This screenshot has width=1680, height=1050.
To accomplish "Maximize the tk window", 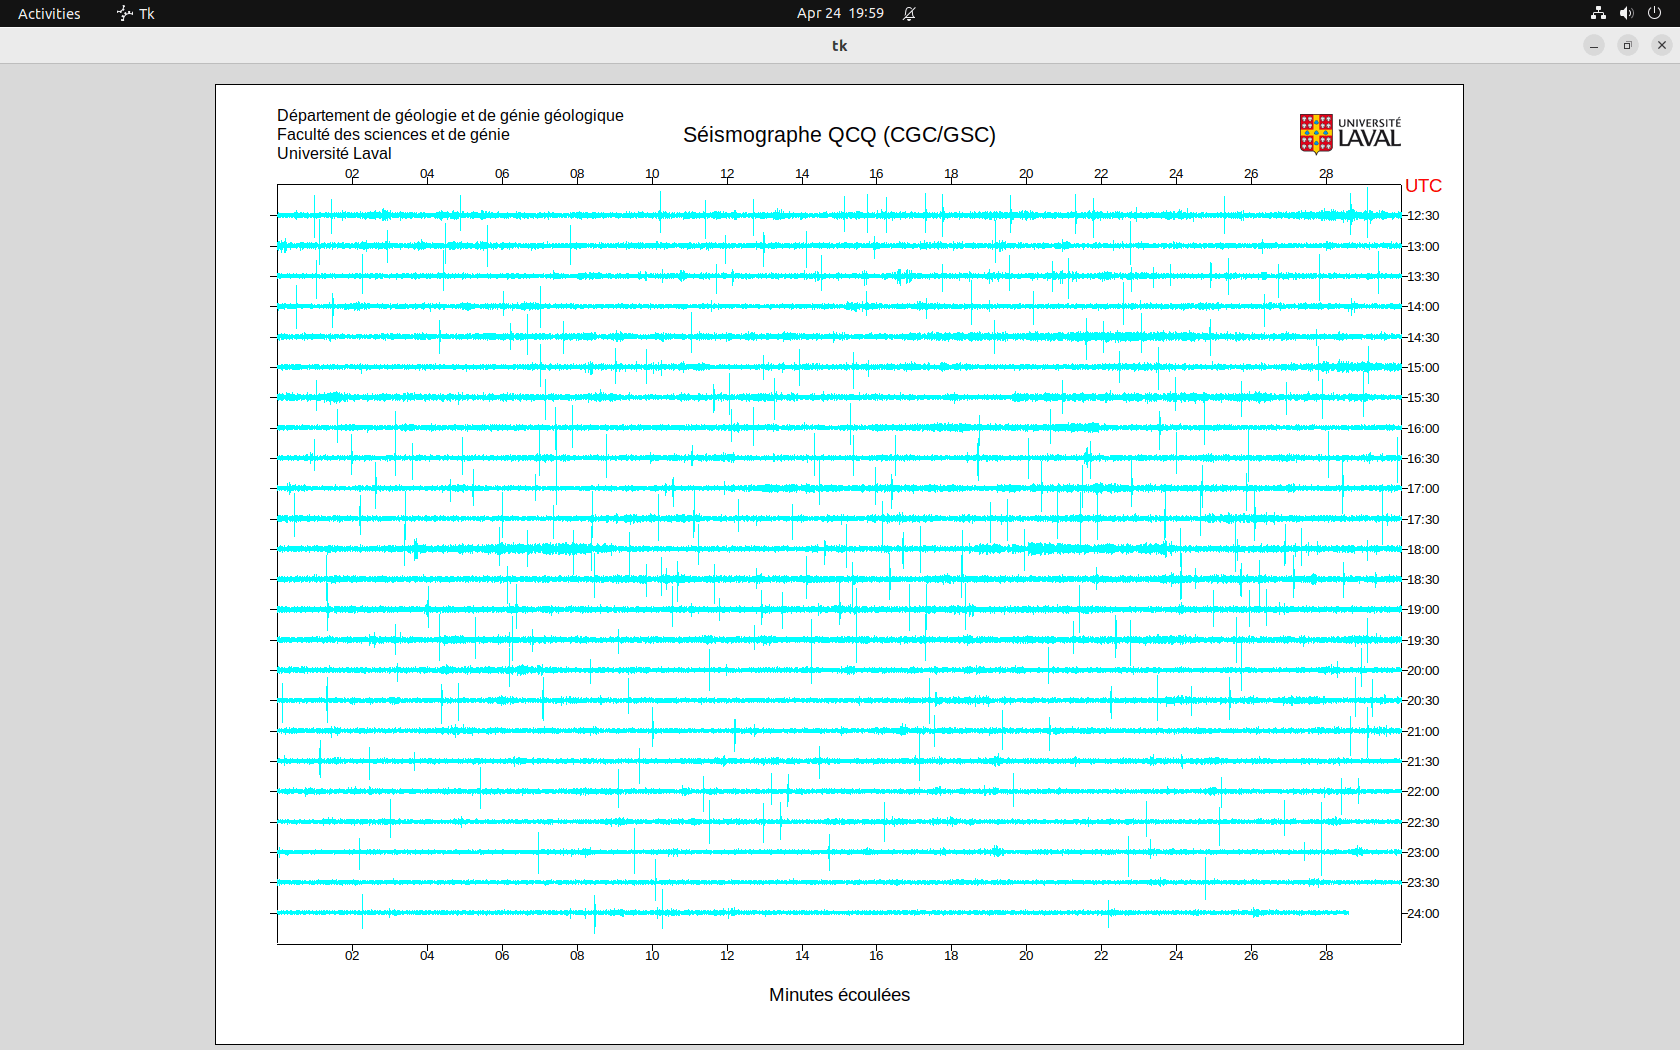I will tap(1628, 45).
